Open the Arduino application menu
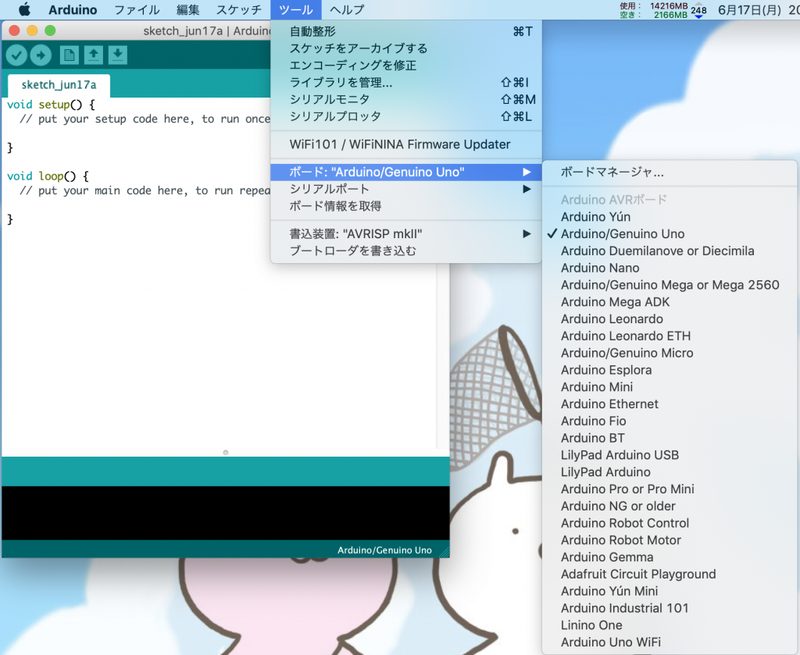 coord(73,10)
